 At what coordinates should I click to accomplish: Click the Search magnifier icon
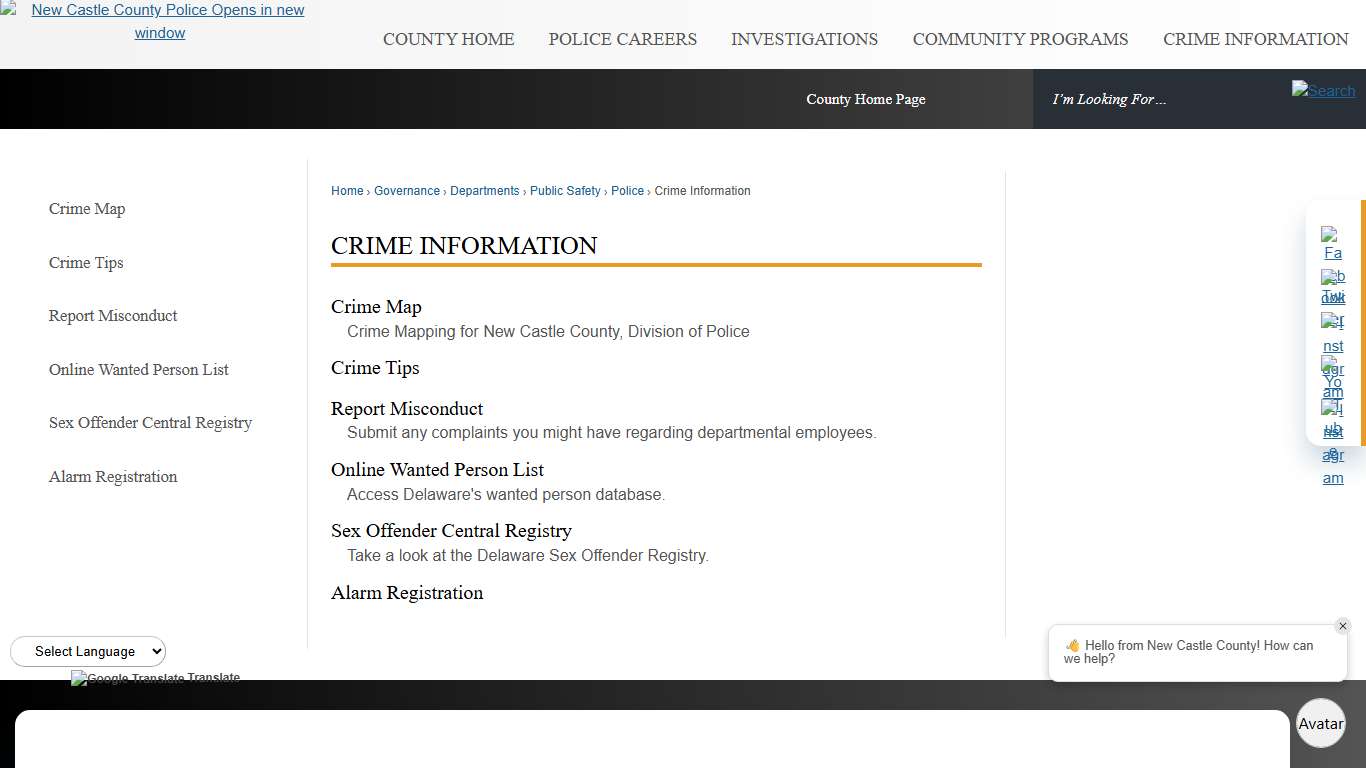tap(1323, 91)
